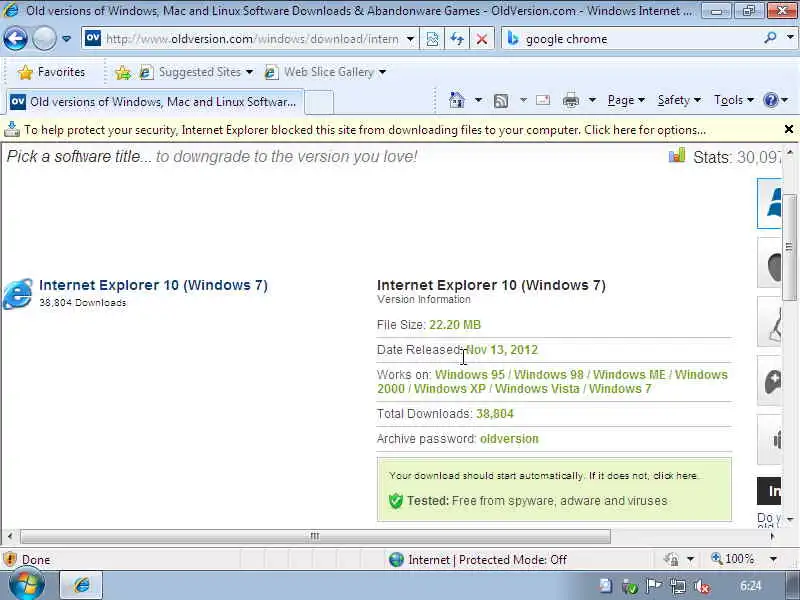The width and height of the screenshot is (800, 600).
Task: Click the Internet Explorer logo icon
Action: (x=18, y=293)
